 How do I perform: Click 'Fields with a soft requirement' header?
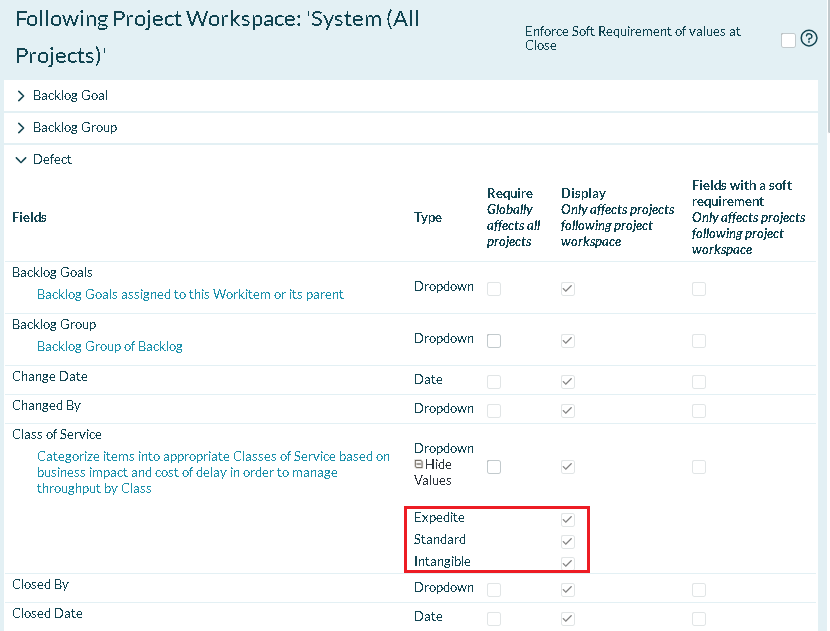pyautogui.click(x=748, y=217)
